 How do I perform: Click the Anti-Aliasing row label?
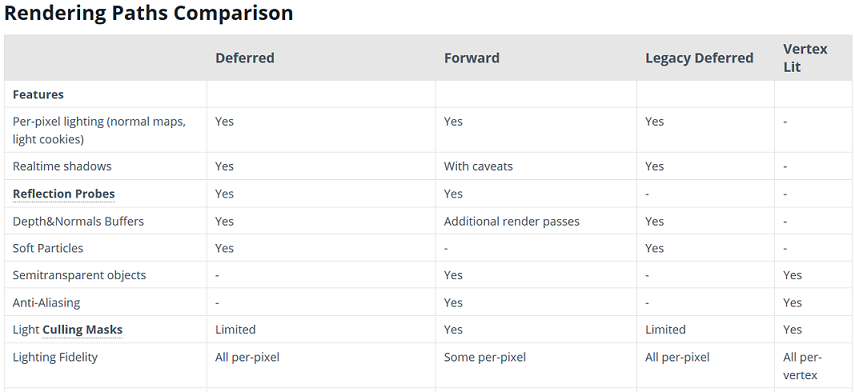(46, 303)
